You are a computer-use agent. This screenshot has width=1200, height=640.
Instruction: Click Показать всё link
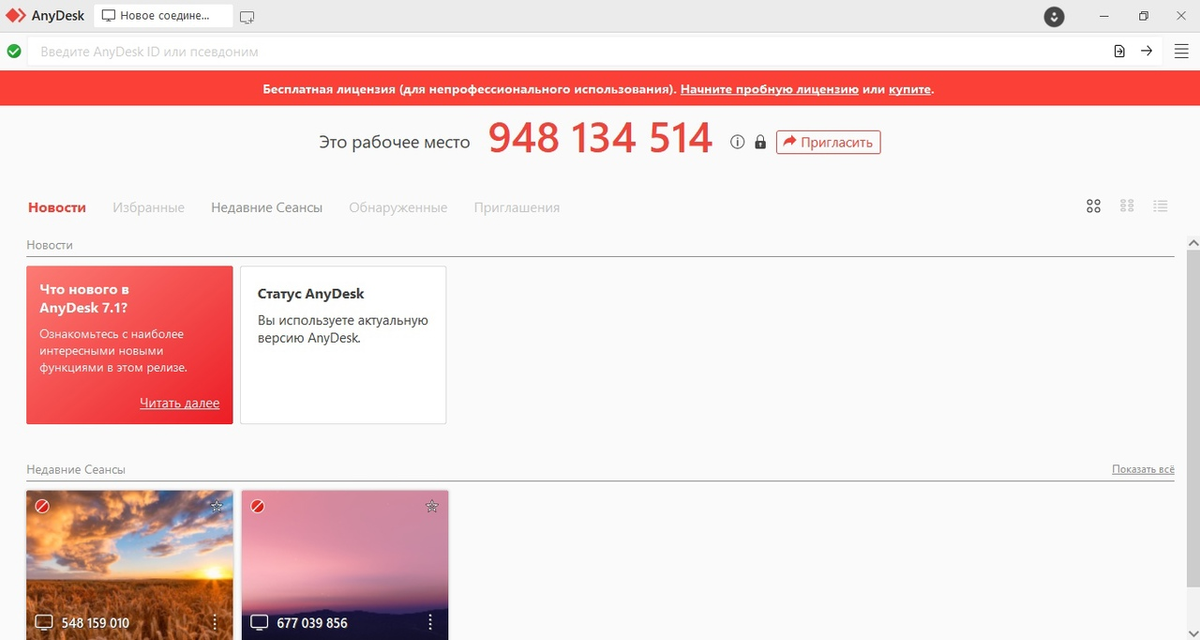(x=1143, y=469)
